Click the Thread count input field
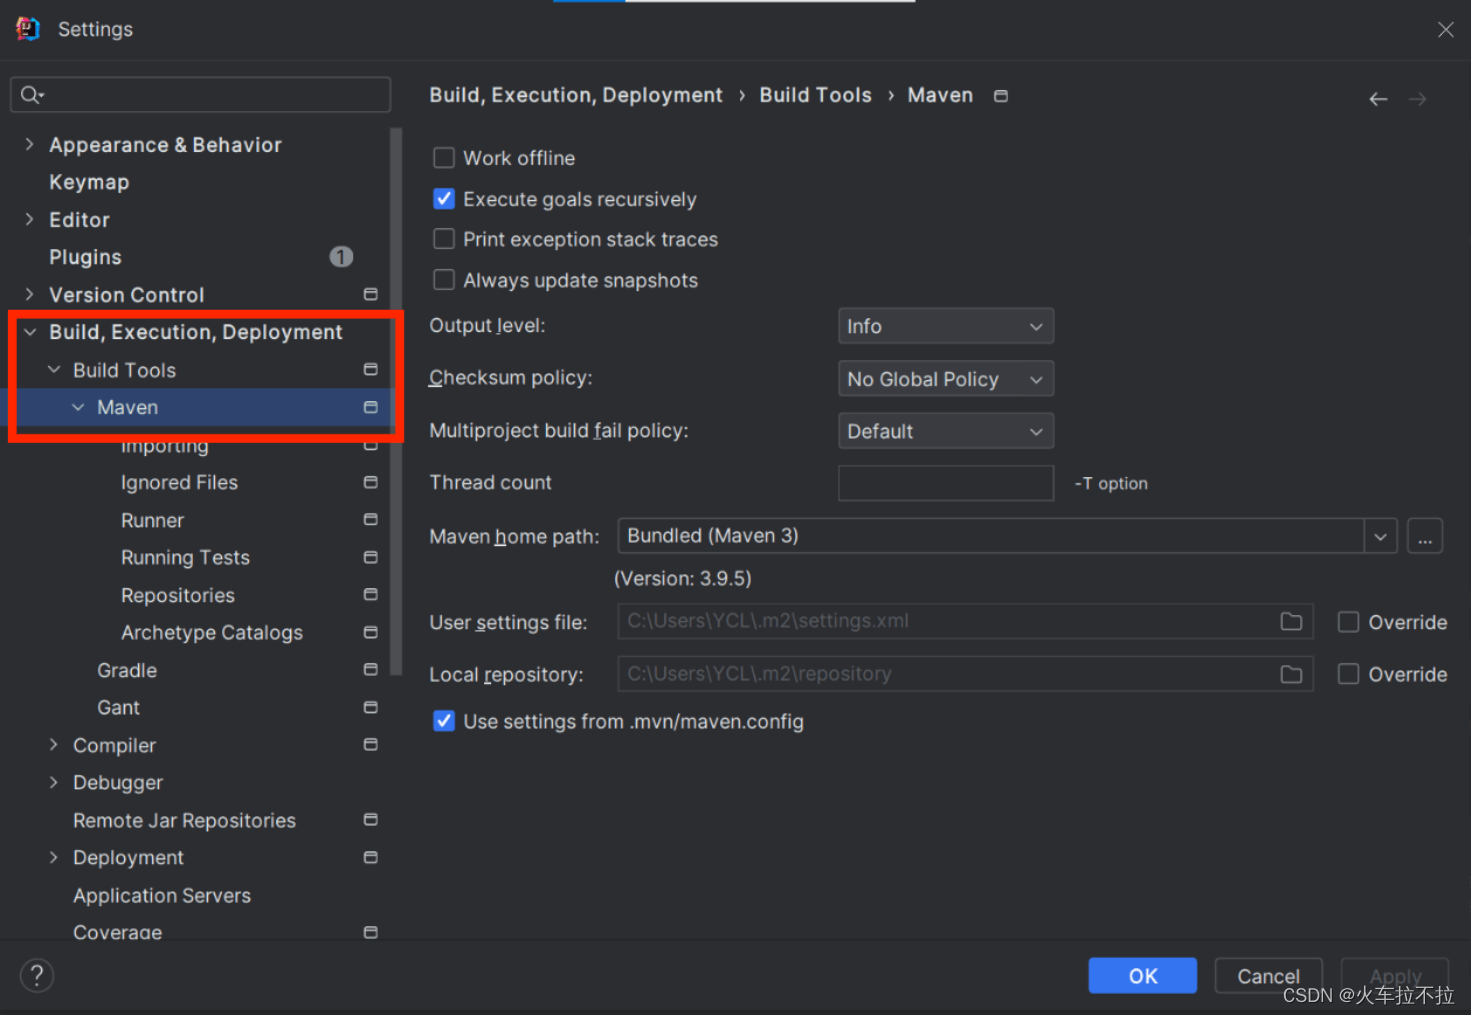The width and height of the screenshot is (1471, 1015). click(x=945, y=483)
